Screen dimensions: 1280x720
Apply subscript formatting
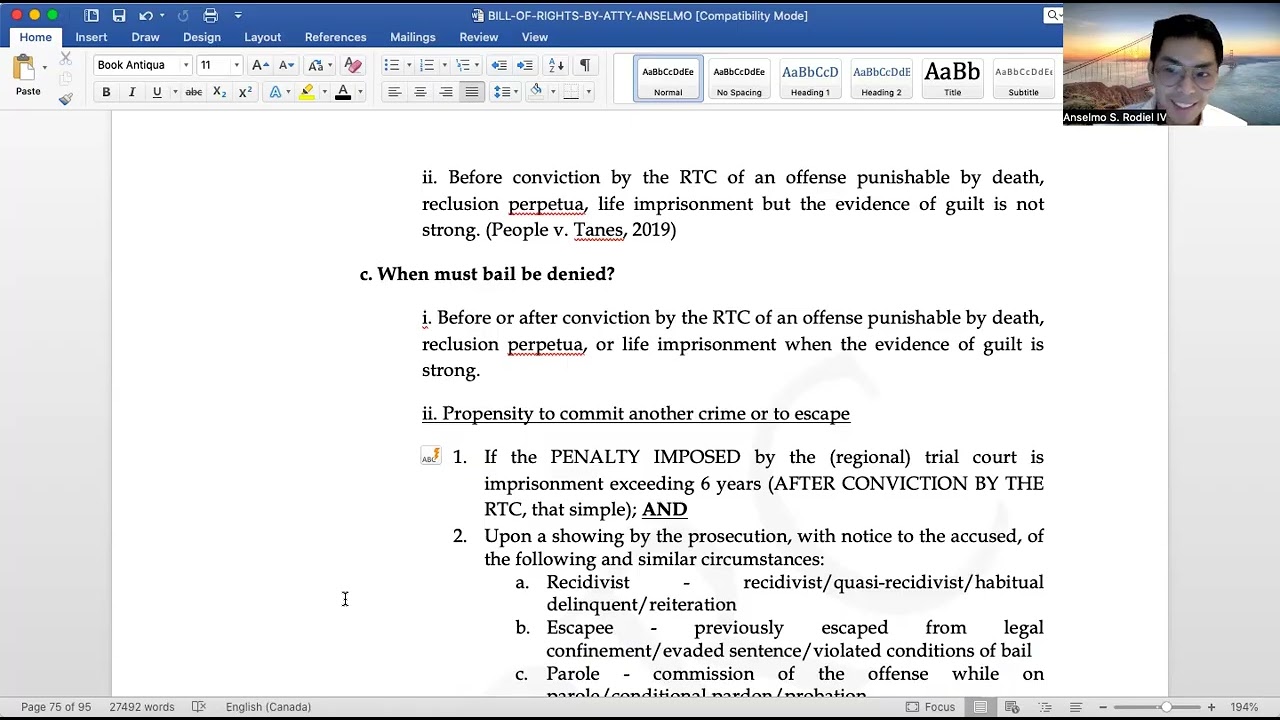tap(219, 92)
